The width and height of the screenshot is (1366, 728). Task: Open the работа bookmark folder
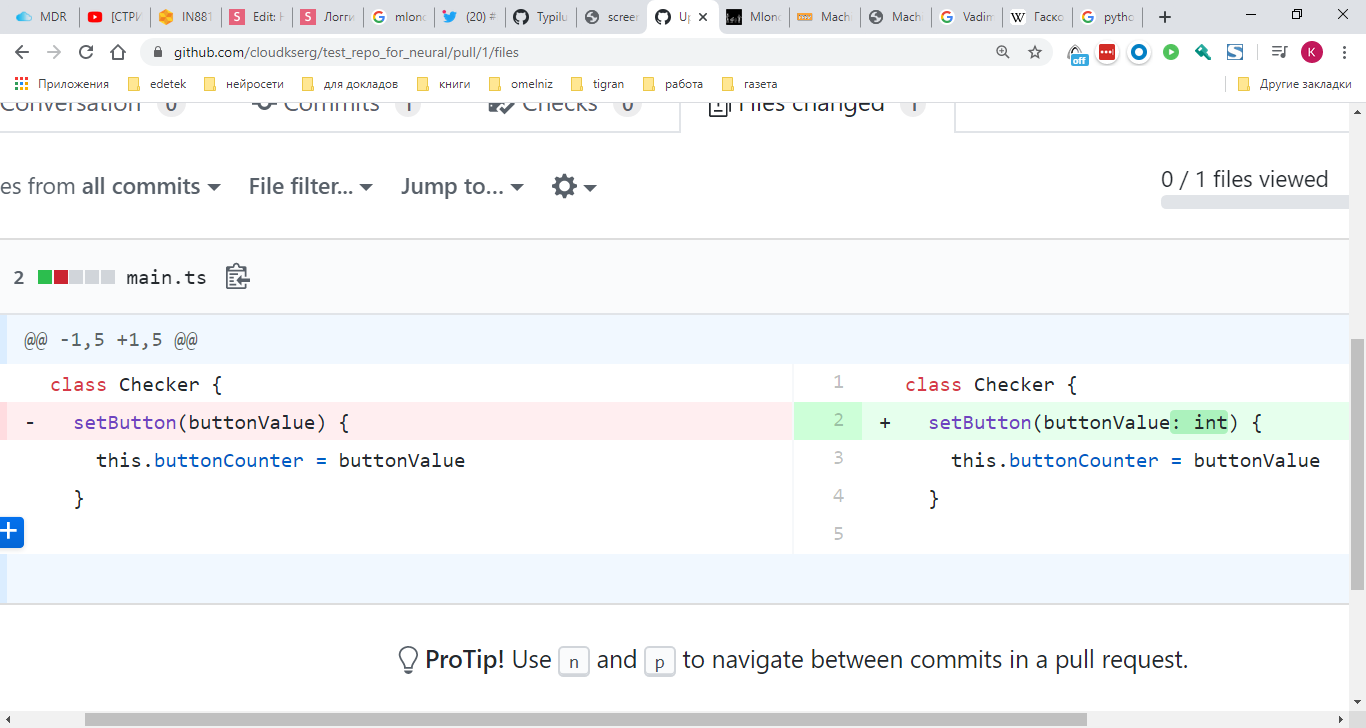click(x=672, y=84)
